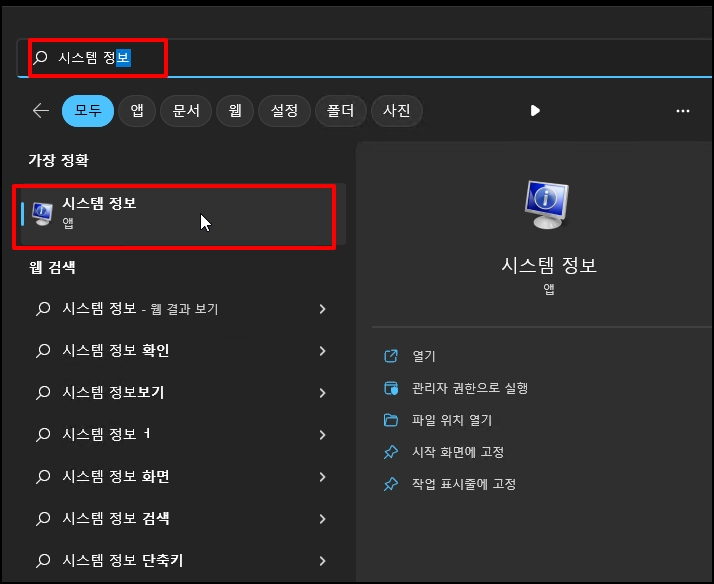Viewport: 714px width, 584px height.
Task: Switch to the 웹 filter tab
Action: (x=235, y=111)
